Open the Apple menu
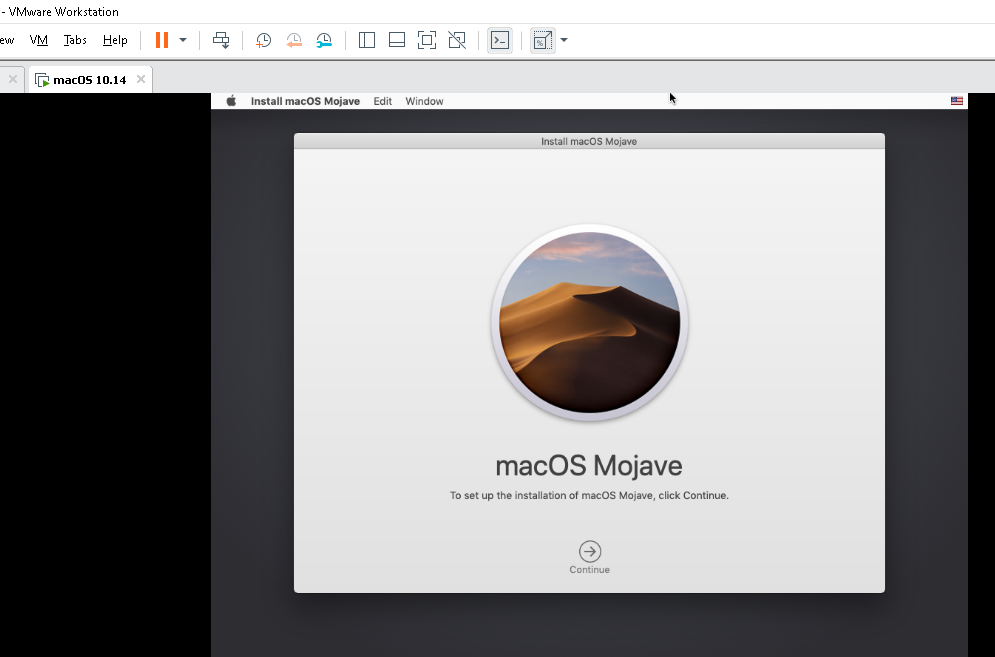 231,101
